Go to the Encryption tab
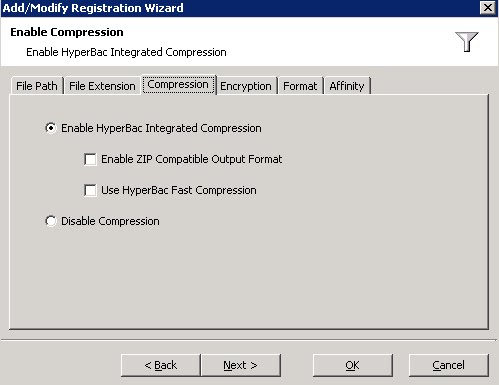Viewport: 499px width, 385px height. pyautogui.click(x=246, y=86)
